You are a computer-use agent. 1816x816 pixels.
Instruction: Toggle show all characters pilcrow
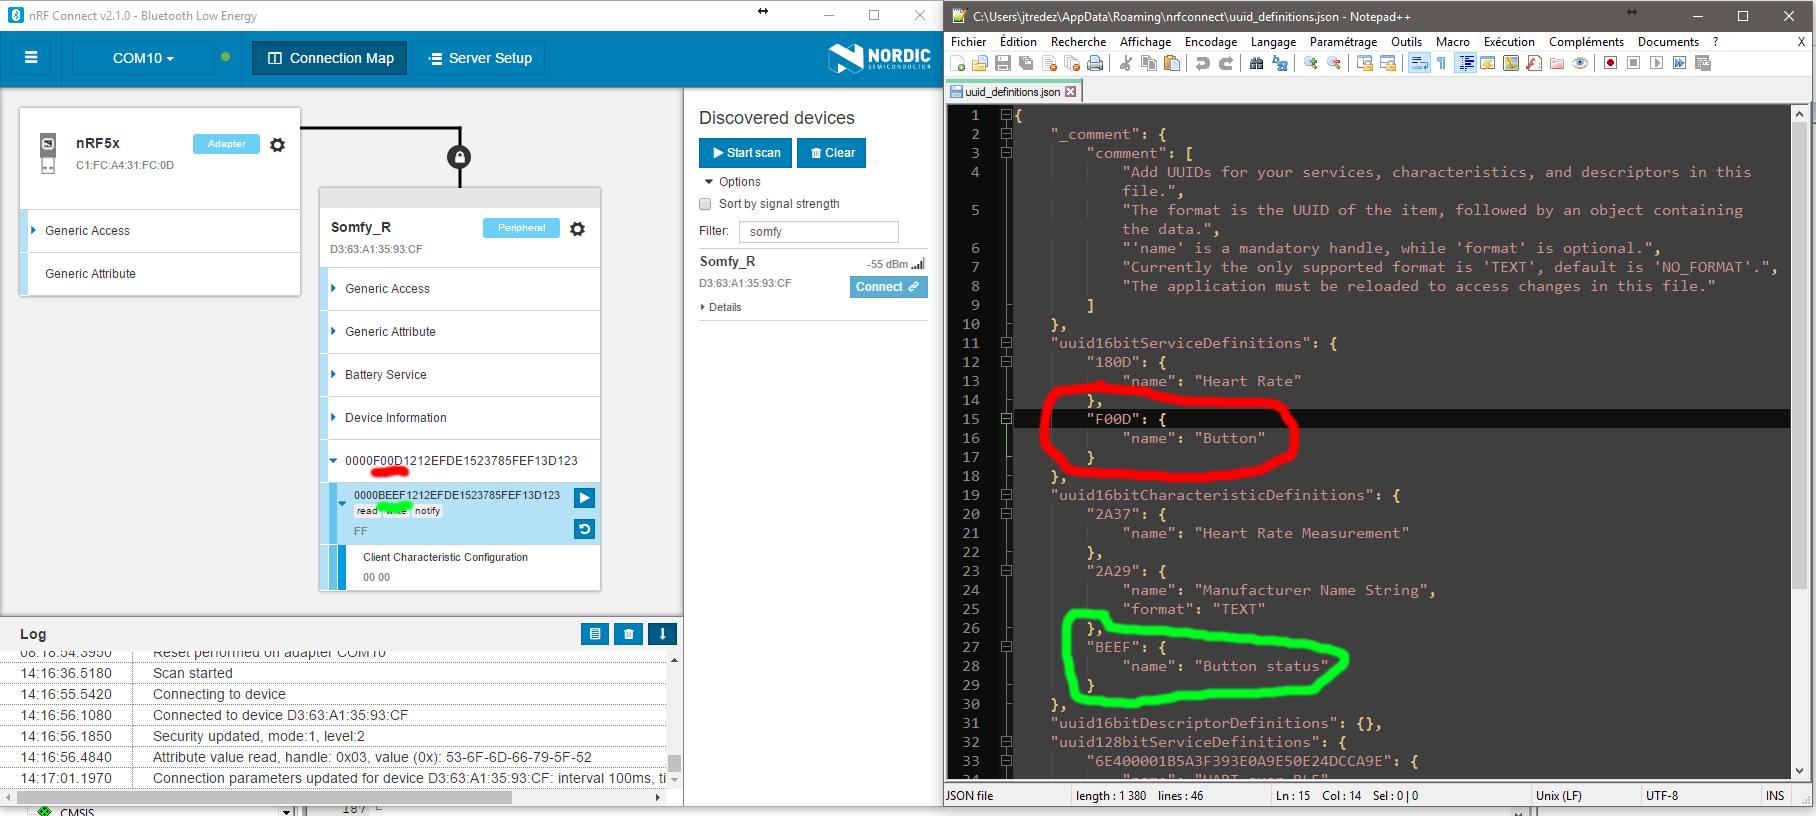tap(1441, 63)
